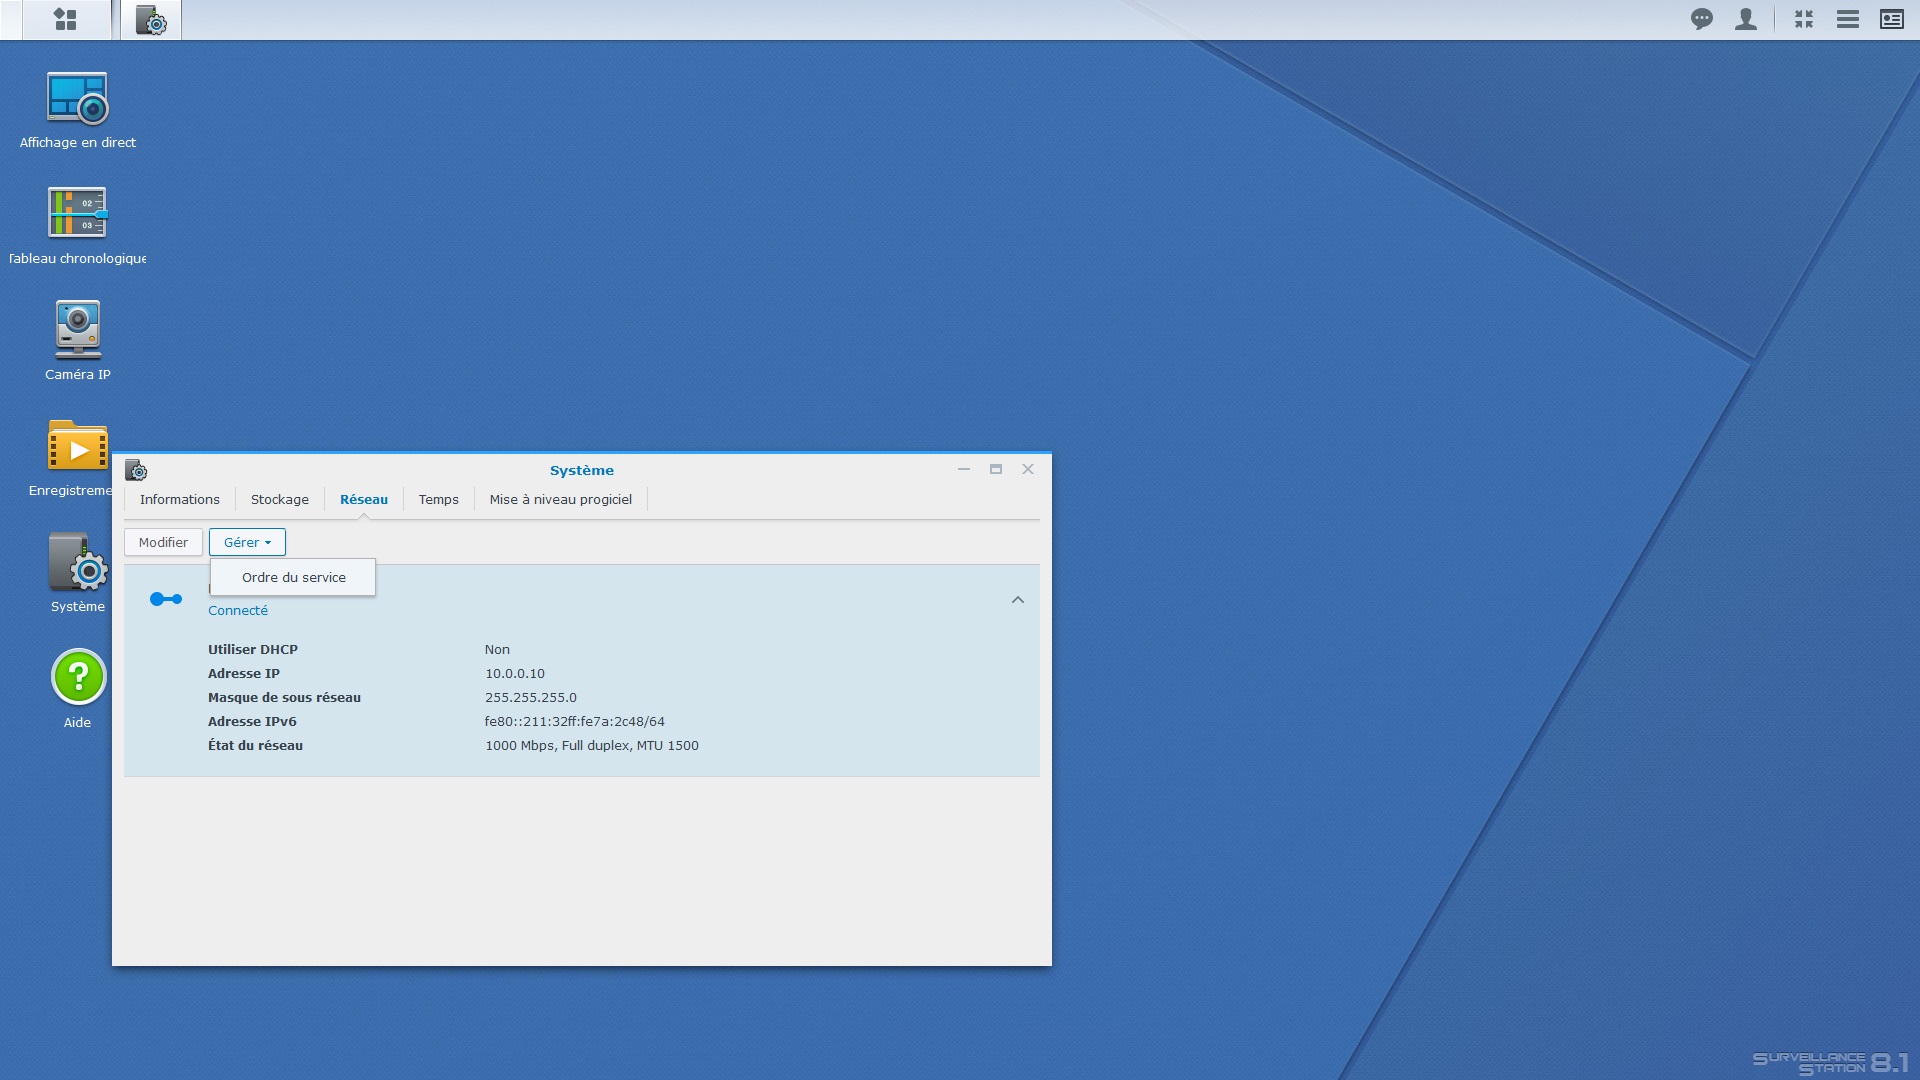
Task: Click the Utiliser DHCP label
Action: pyautogui.click(x=253, y=649)
